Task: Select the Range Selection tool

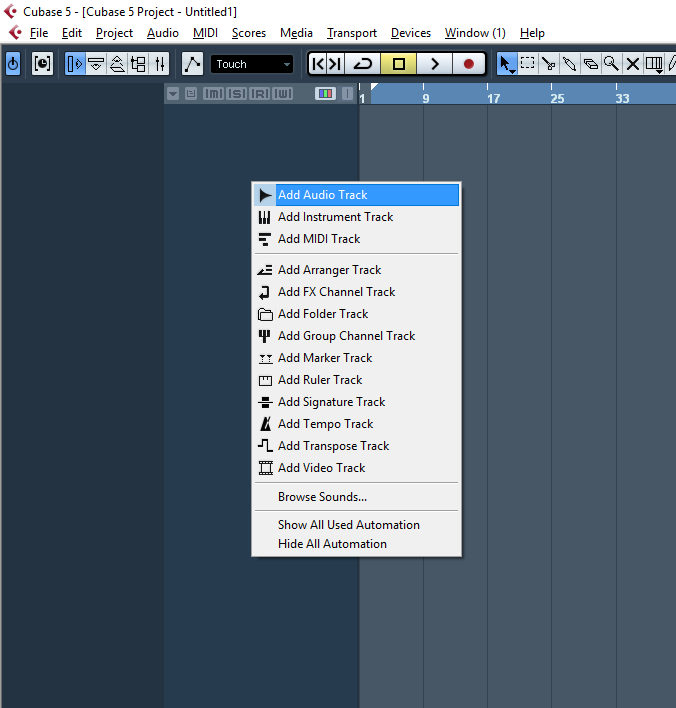Action: click(527, 64)
